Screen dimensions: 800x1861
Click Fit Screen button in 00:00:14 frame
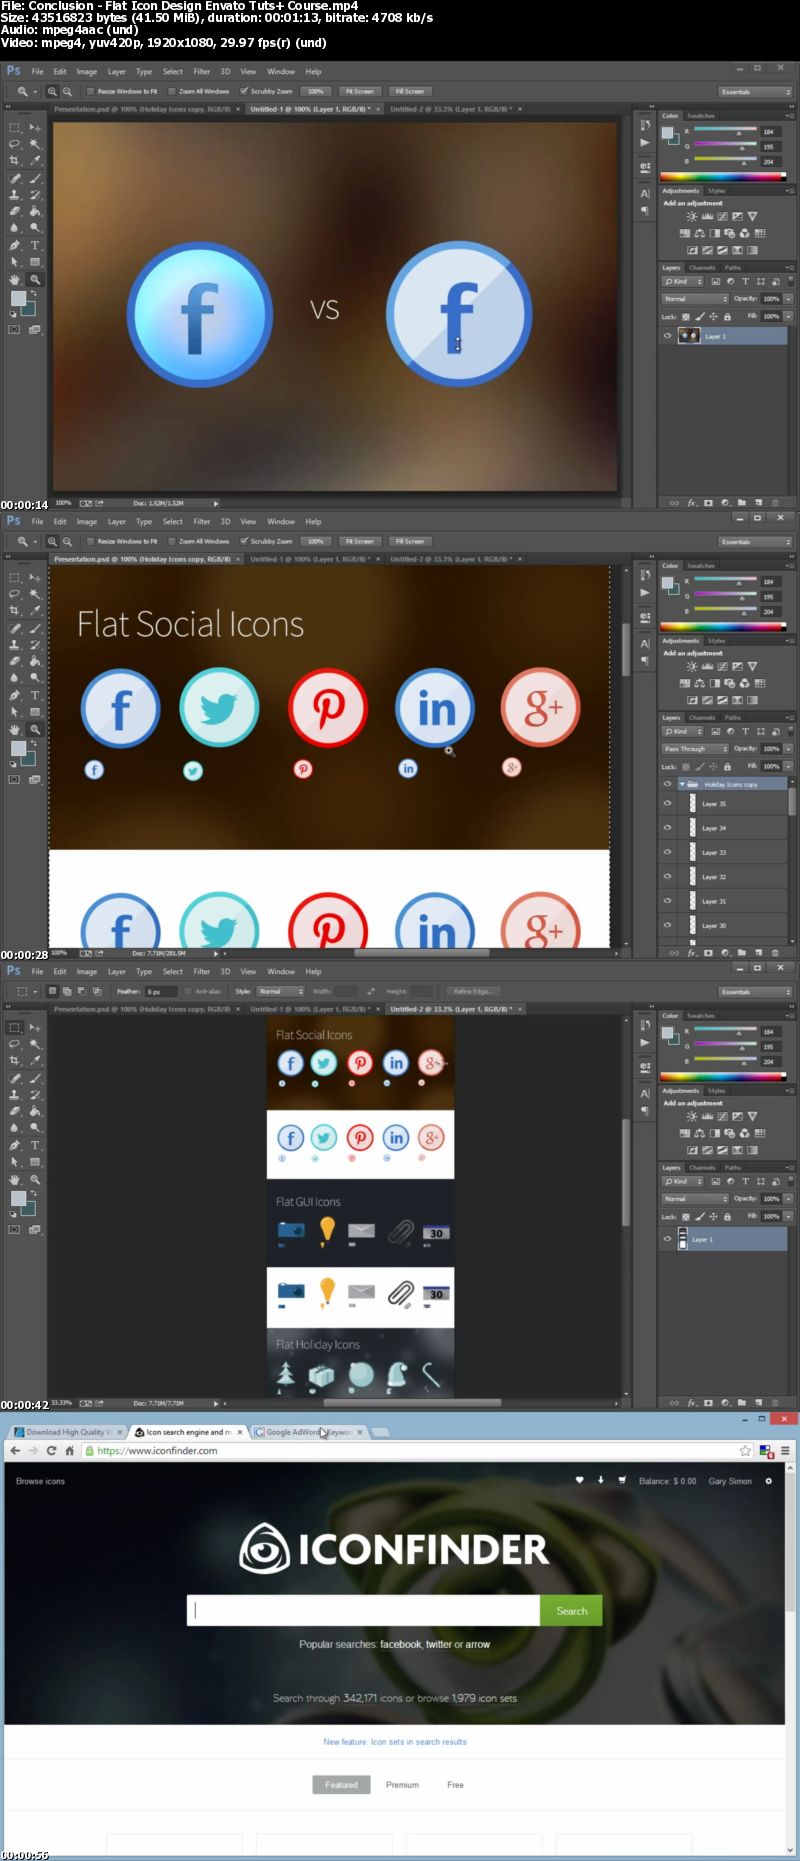[360, 91]
